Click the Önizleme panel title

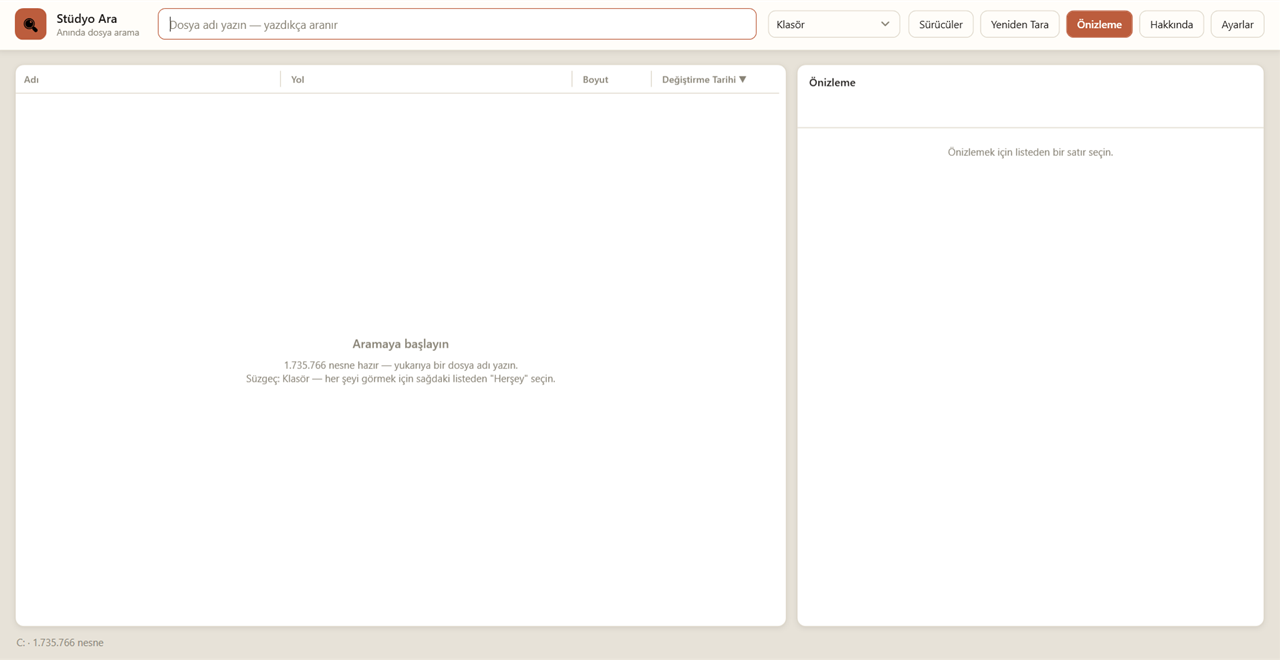click(x=832, y=82)
